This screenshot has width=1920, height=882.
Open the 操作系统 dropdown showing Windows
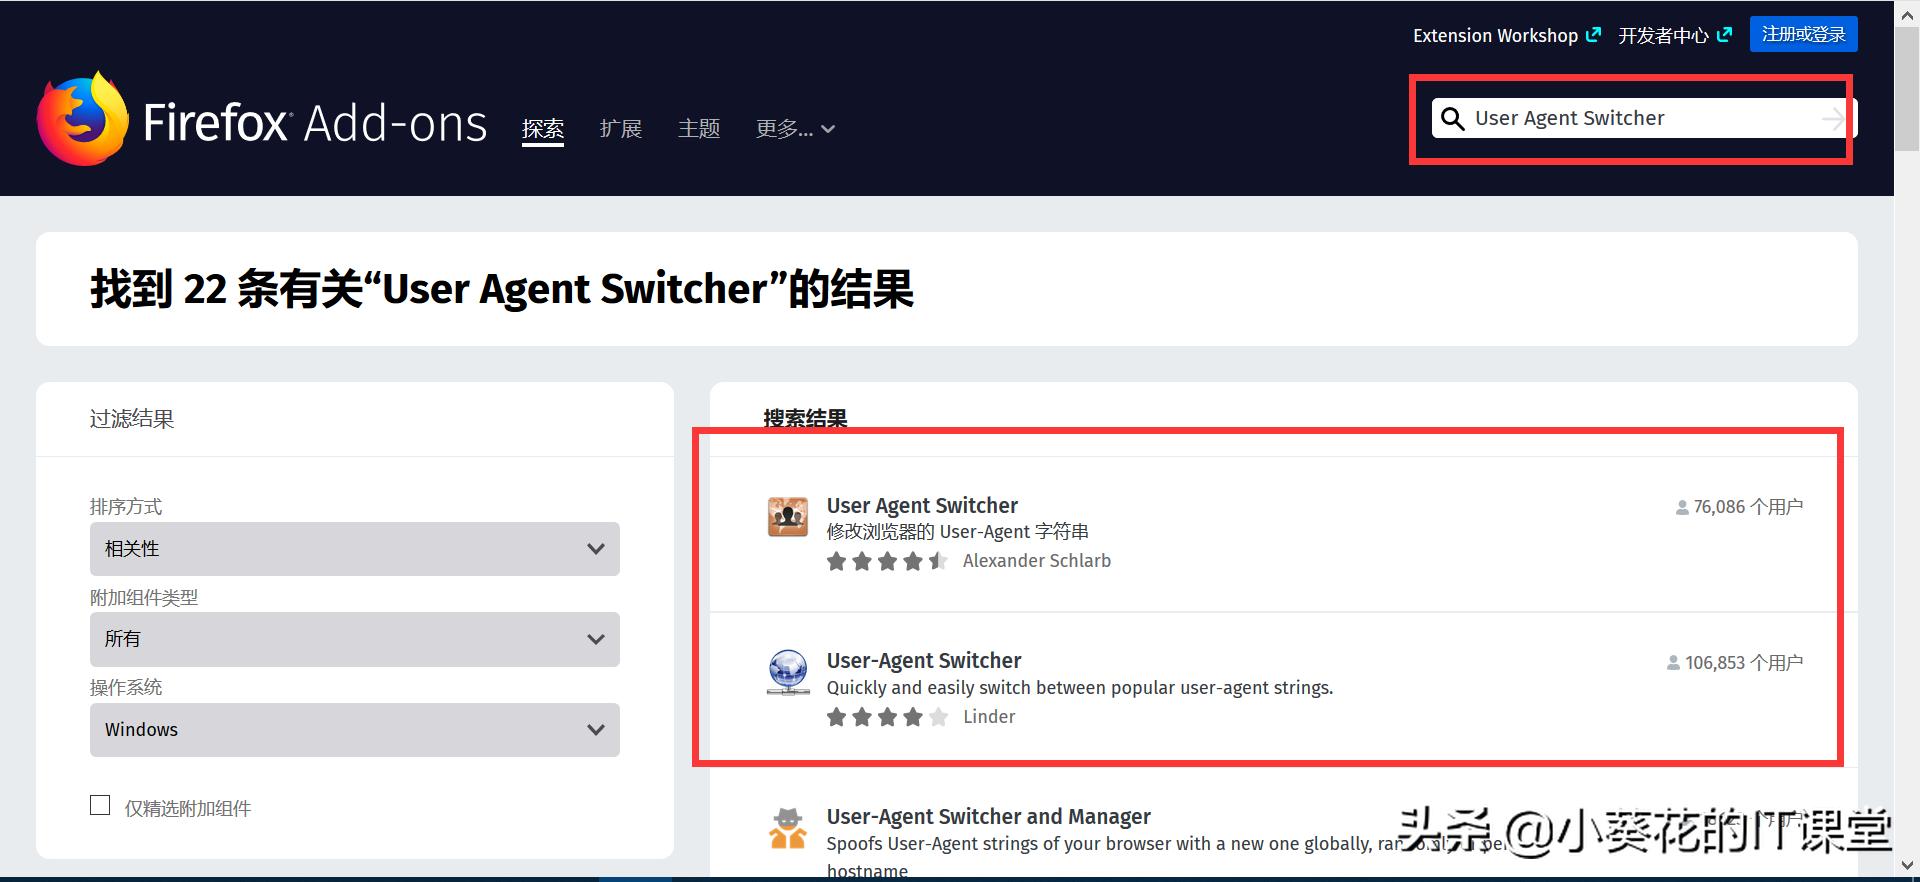[355, 730]
